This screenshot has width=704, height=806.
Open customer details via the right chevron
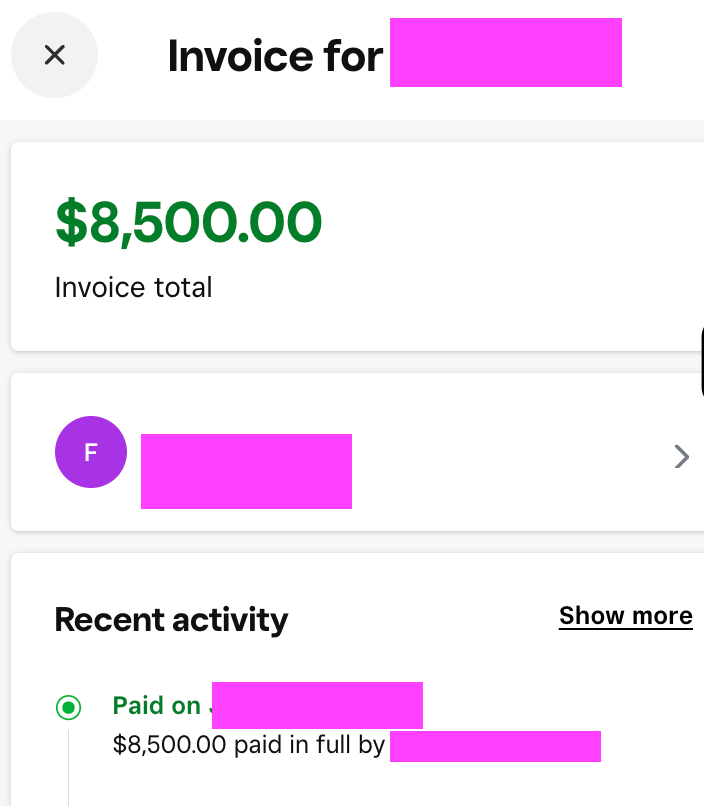681,457
